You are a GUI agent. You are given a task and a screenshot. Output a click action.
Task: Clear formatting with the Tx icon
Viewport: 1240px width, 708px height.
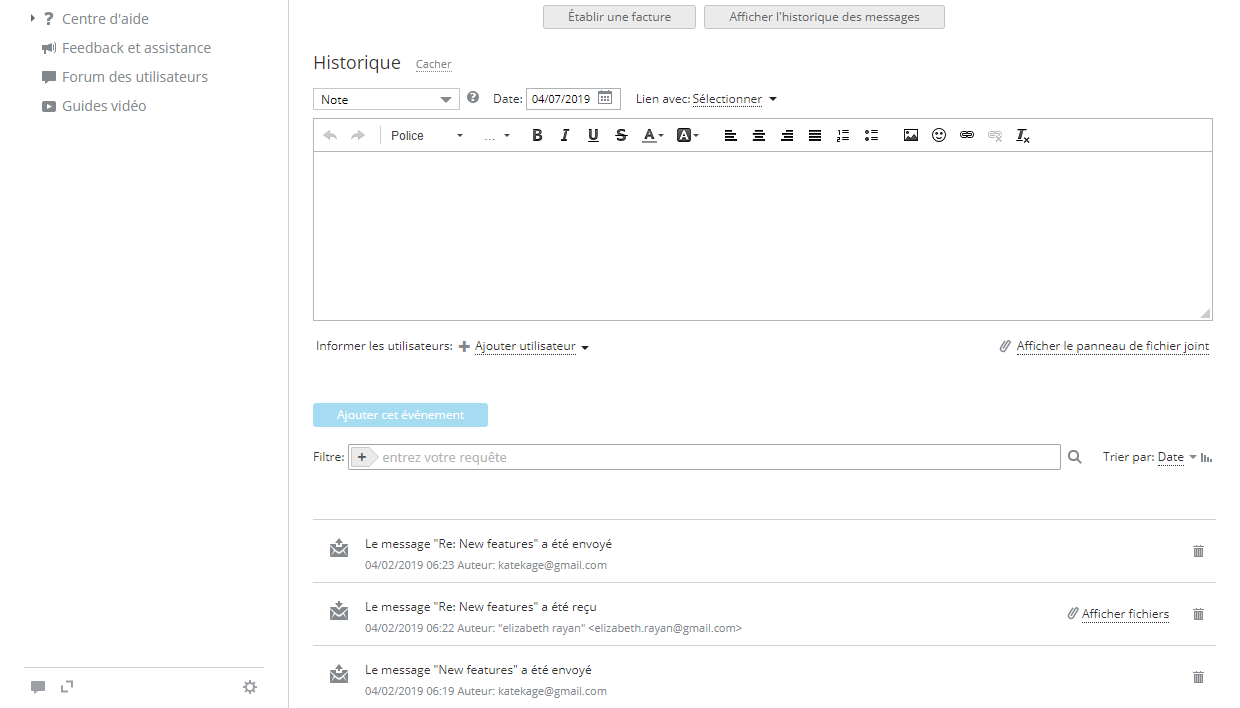pyautogui.click(x=1023, y=136)
